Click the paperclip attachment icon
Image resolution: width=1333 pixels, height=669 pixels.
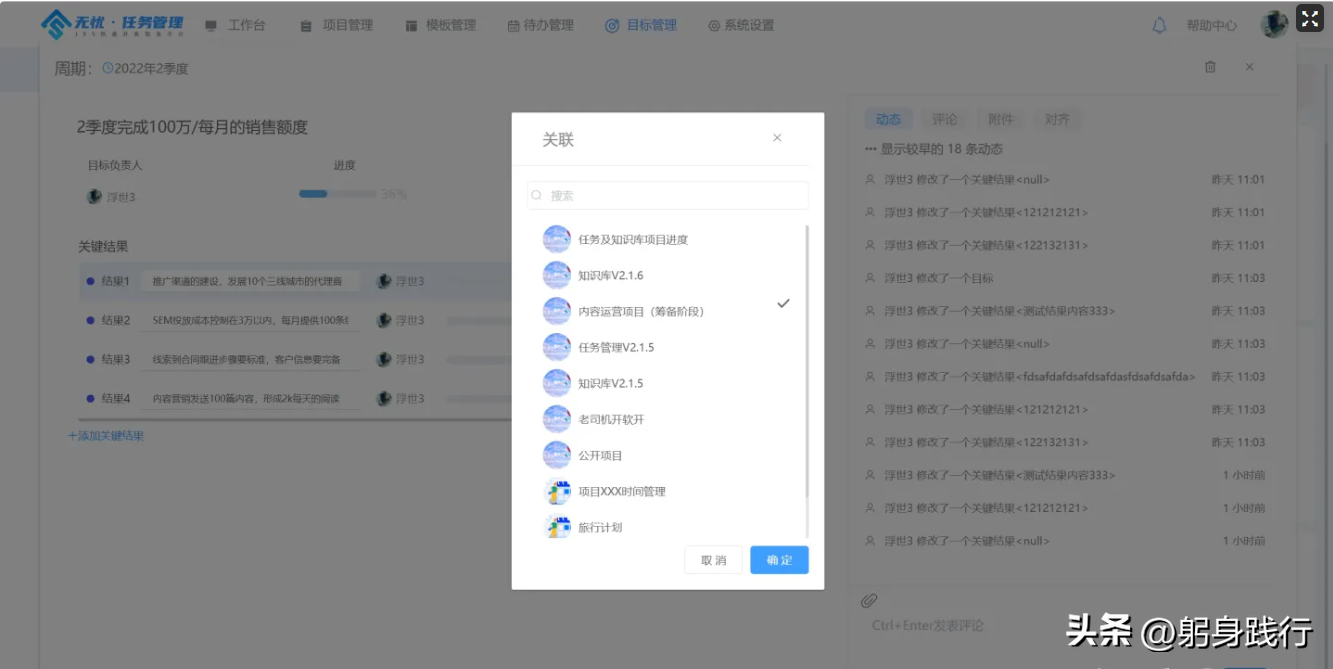[x=869, y=600]
